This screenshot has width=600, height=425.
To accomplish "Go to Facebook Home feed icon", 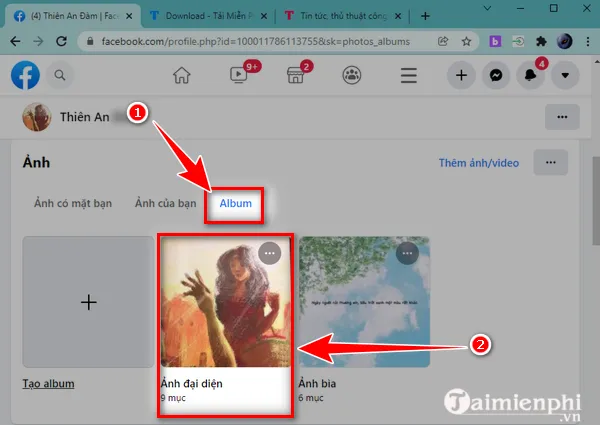I will tap(182, 75).
